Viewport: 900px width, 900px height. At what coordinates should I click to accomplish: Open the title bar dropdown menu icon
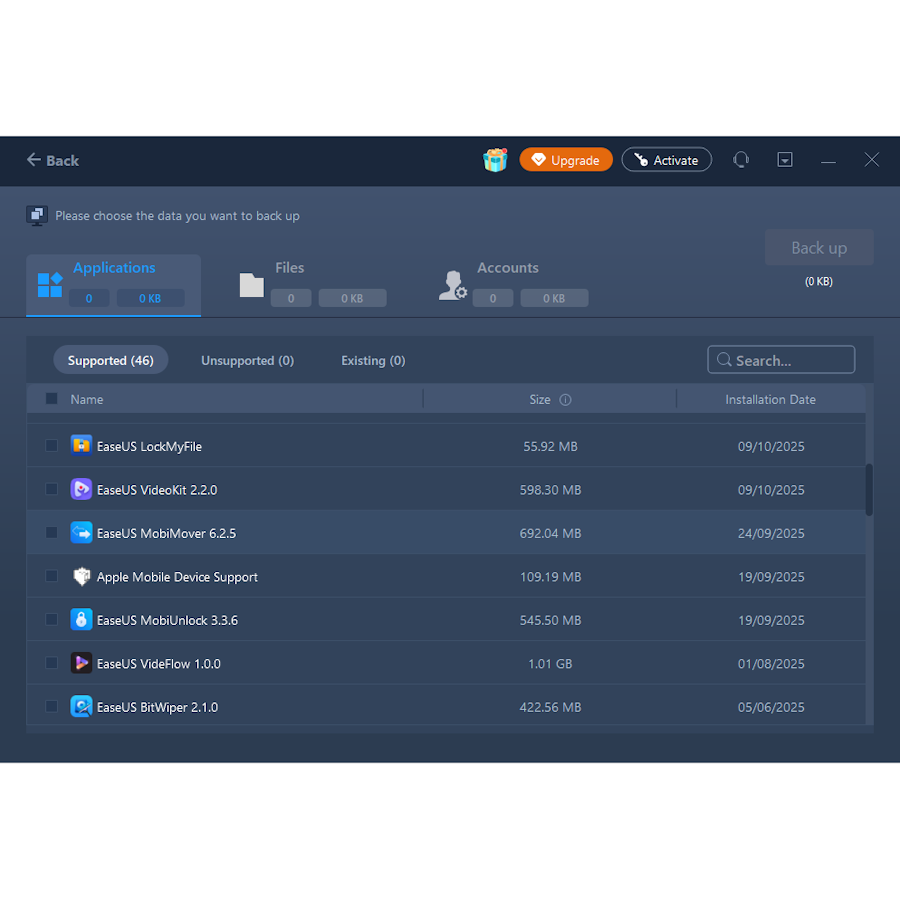[x=785, y=160]
